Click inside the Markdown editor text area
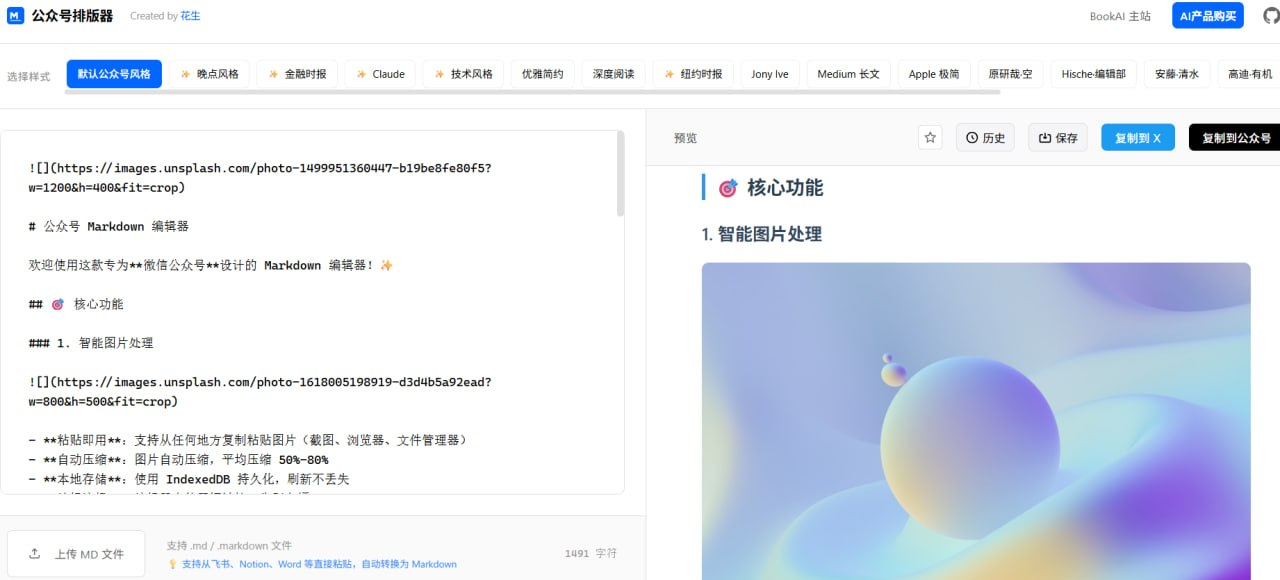This screenshot has height=580, width=1280. click(x=312, y=312)
